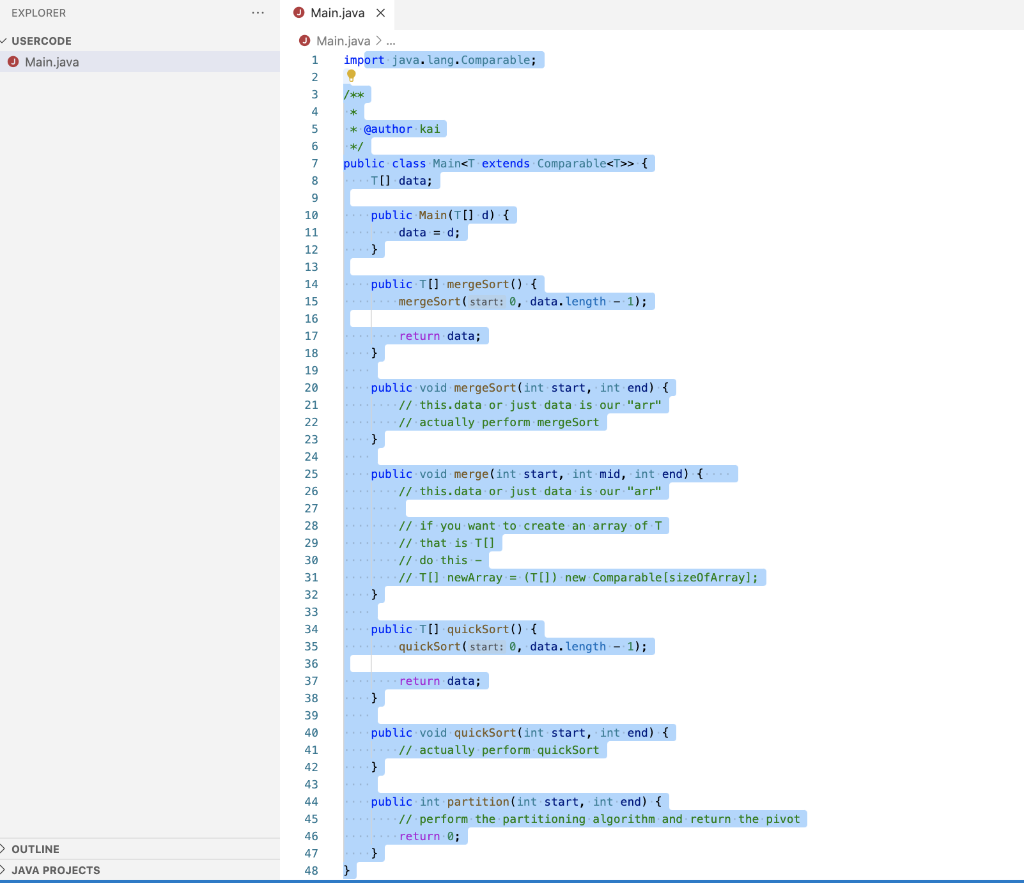Switch to the Main.java tab
Viewport: 1024px width, 883px height.
click(x=337, y=12)
